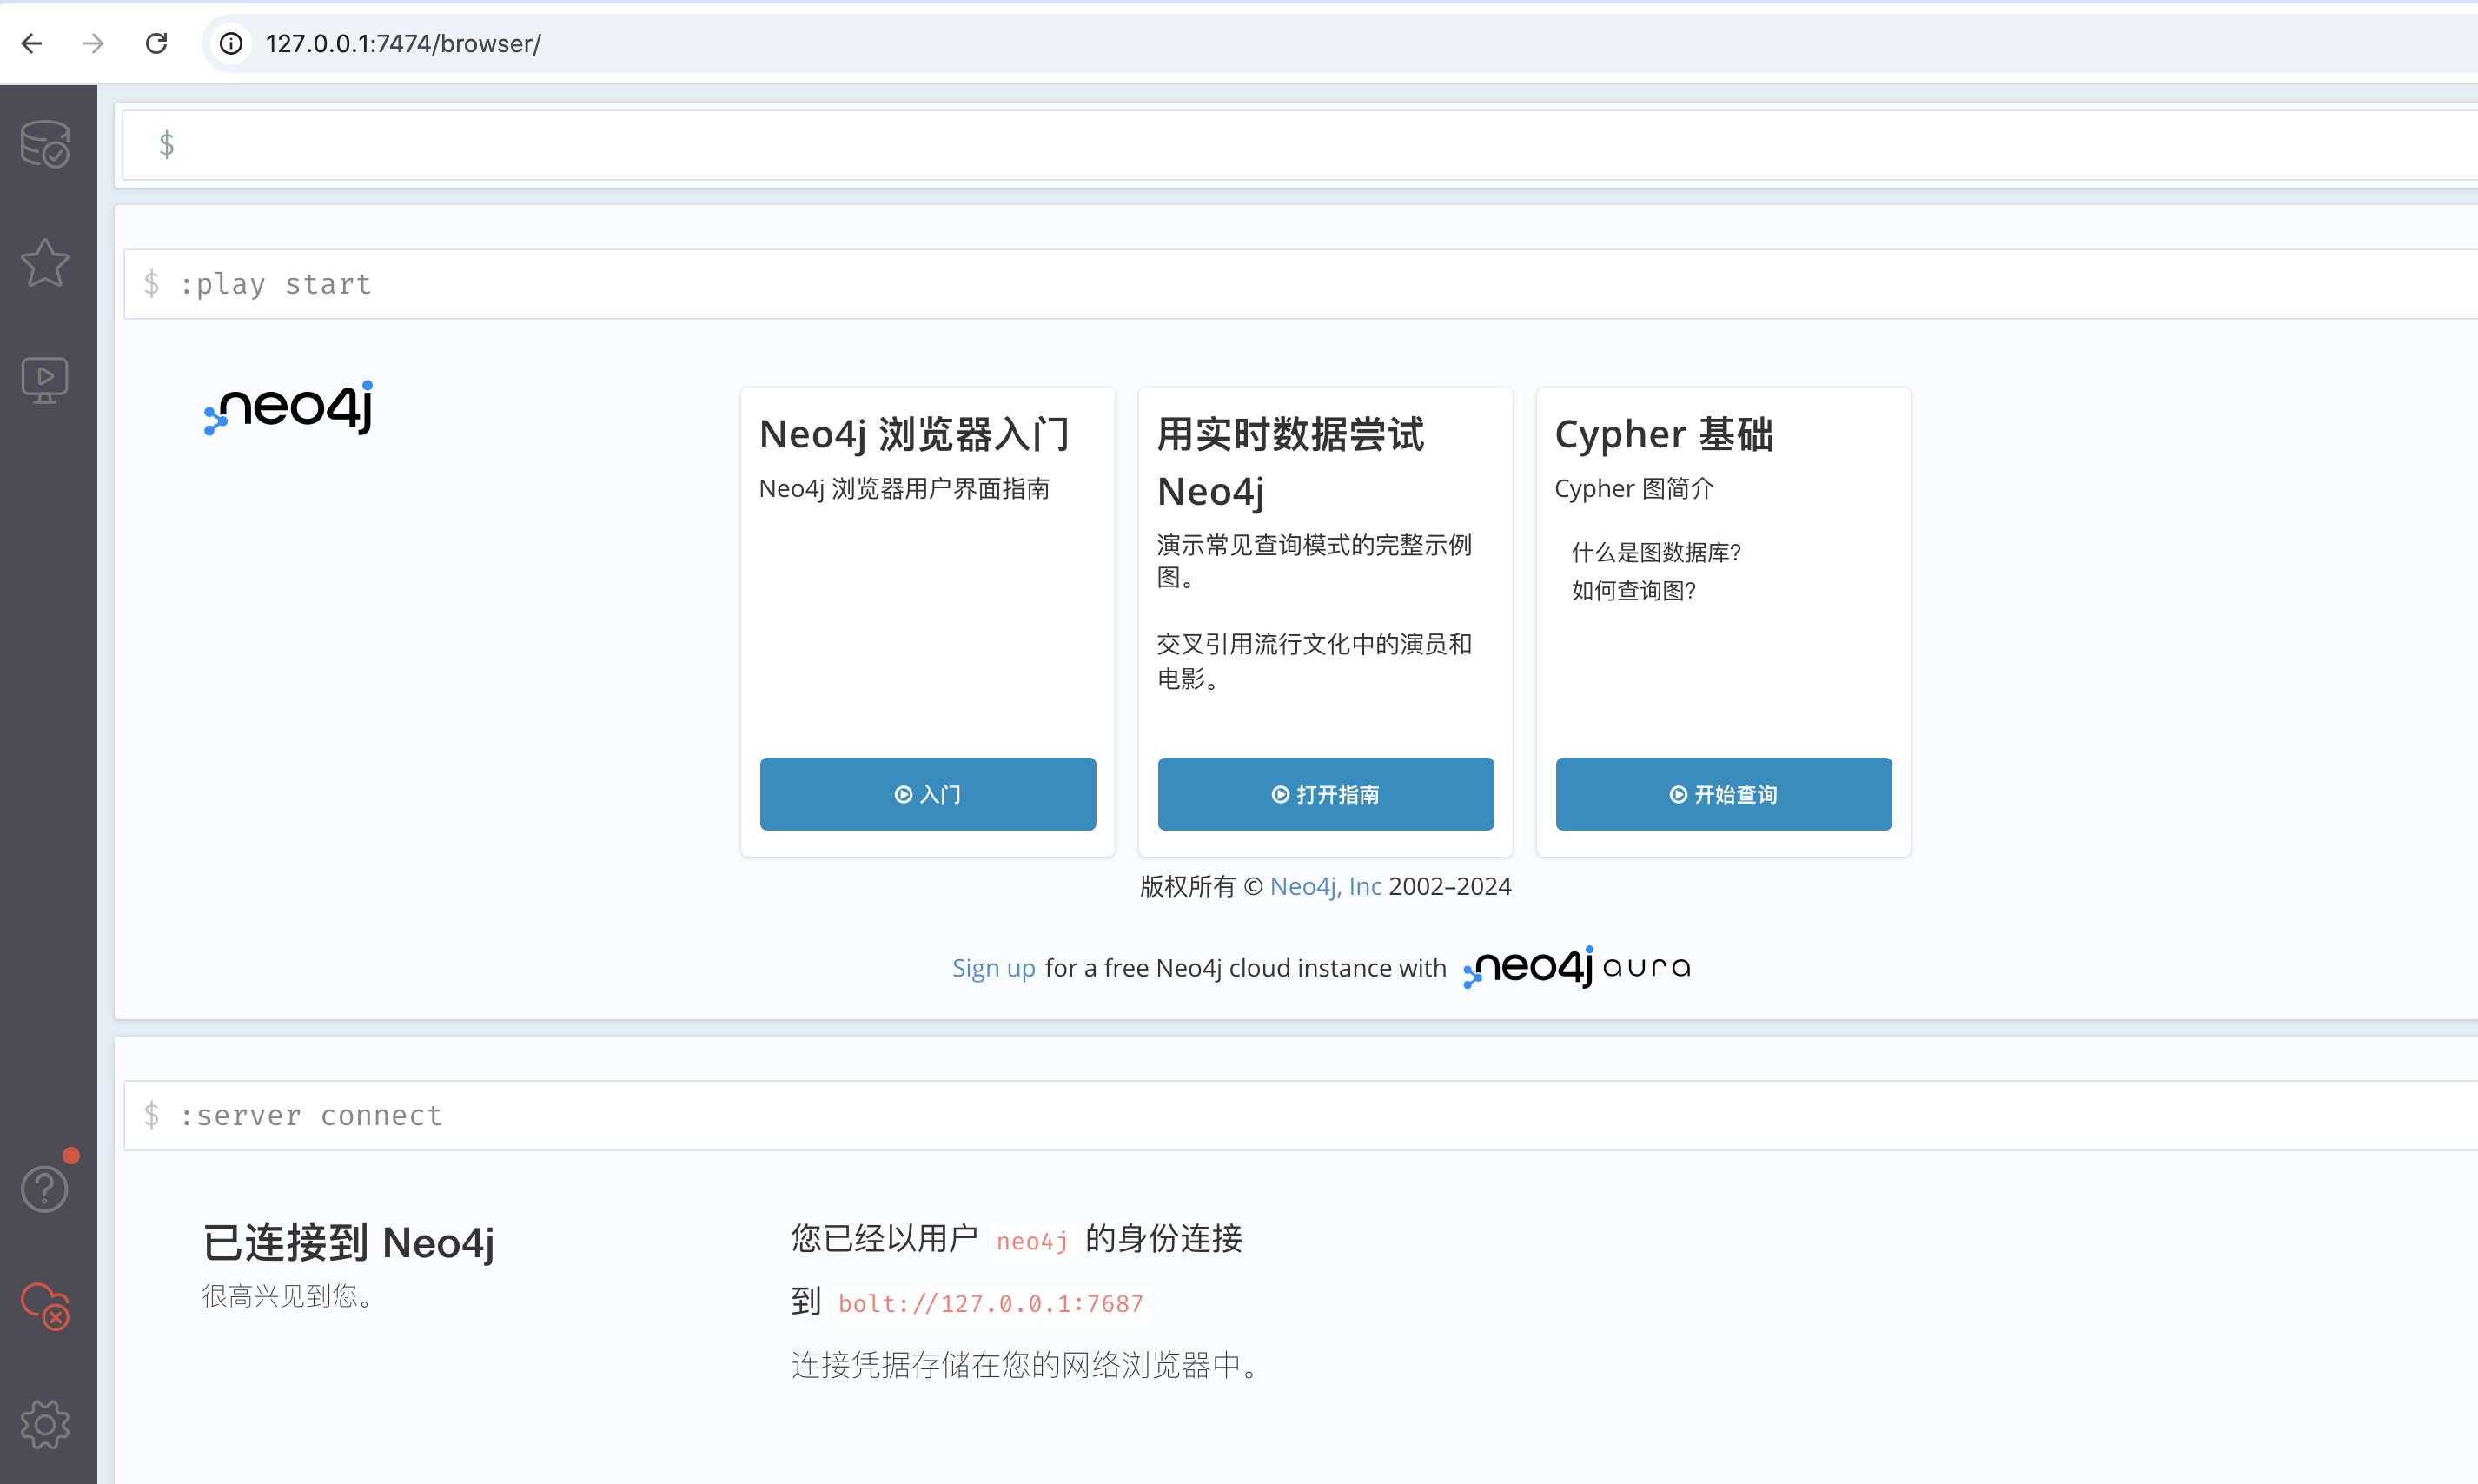Click the '已连接到 Neo4j' heading

348,1243
